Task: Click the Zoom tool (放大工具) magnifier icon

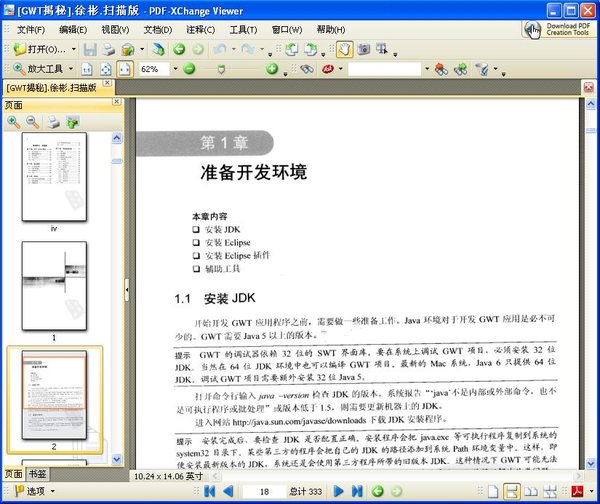Action: coord(19,69)
